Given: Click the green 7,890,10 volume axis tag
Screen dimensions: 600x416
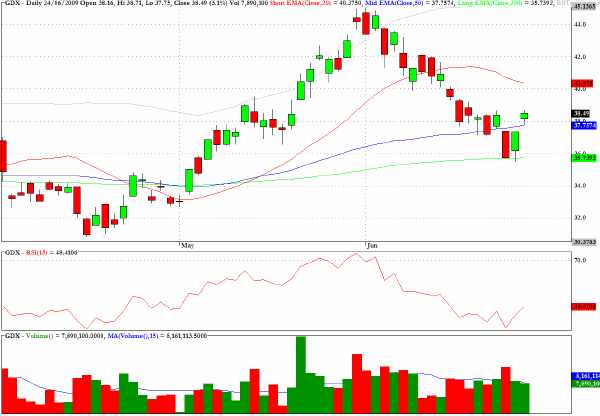Looking at the screenshot, I should point(585,383).
